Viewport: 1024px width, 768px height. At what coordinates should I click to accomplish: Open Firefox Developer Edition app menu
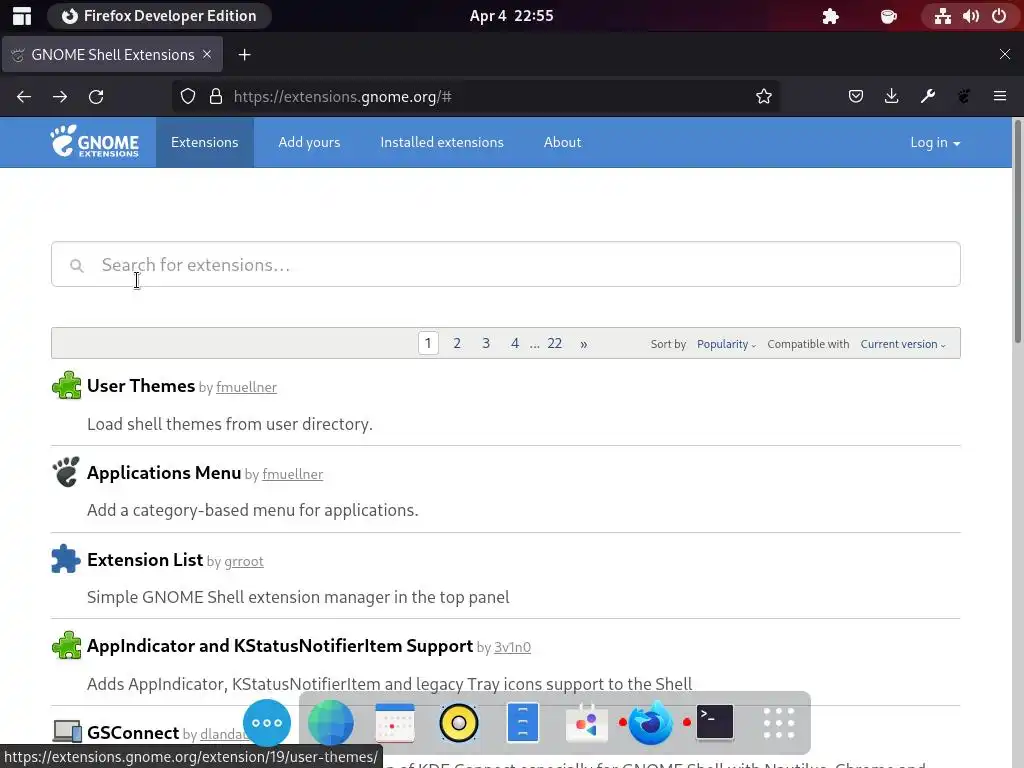coord(159,16)
